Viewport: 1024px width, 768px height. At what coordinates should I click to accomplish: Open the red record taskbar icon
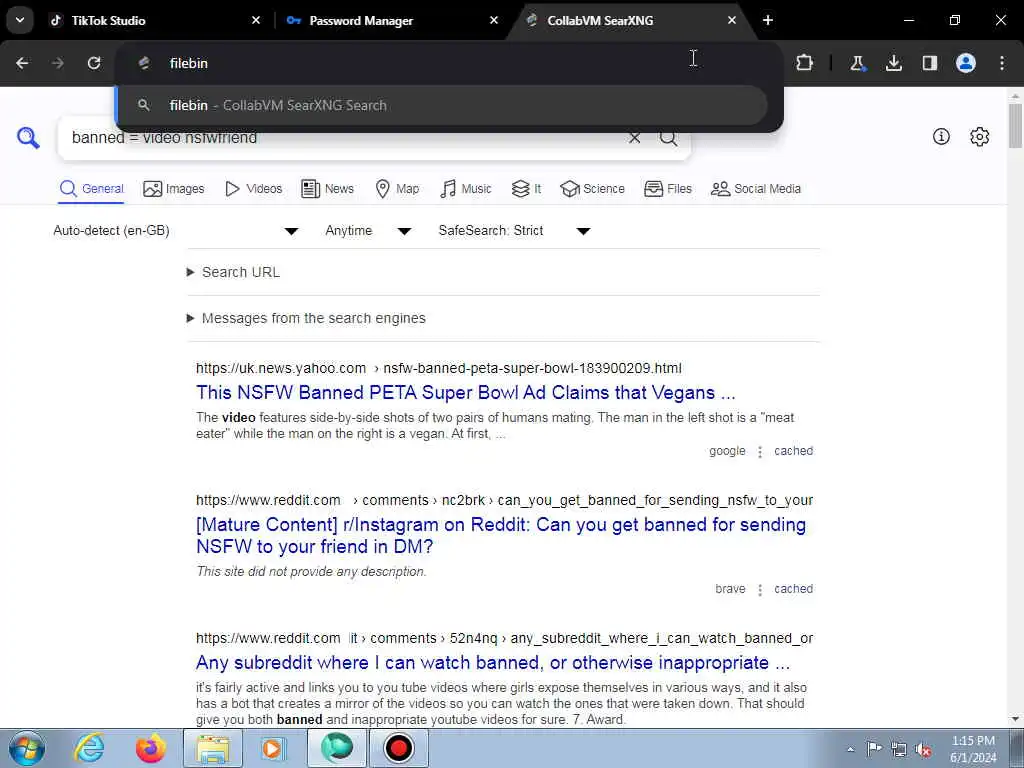398,748
